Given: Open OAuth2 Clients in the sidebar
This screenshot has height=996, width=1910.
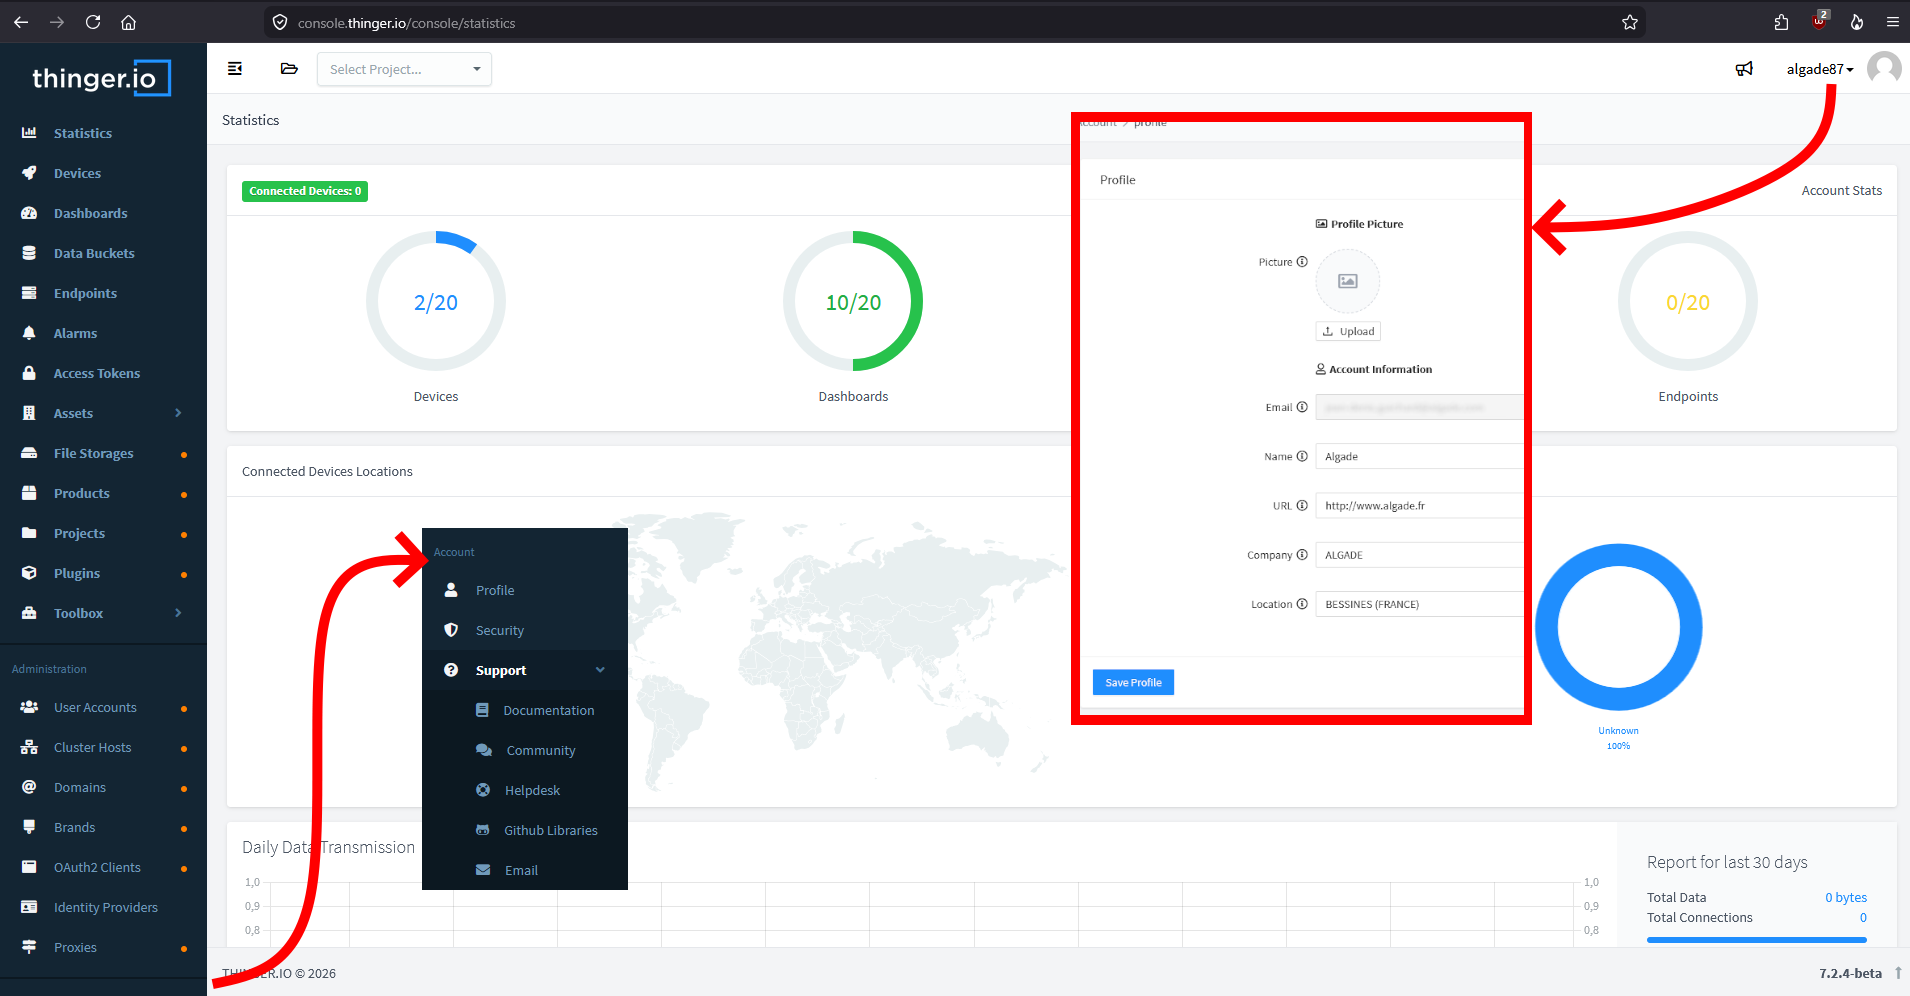Looking at the screenshot, I should tap(97, 867).
